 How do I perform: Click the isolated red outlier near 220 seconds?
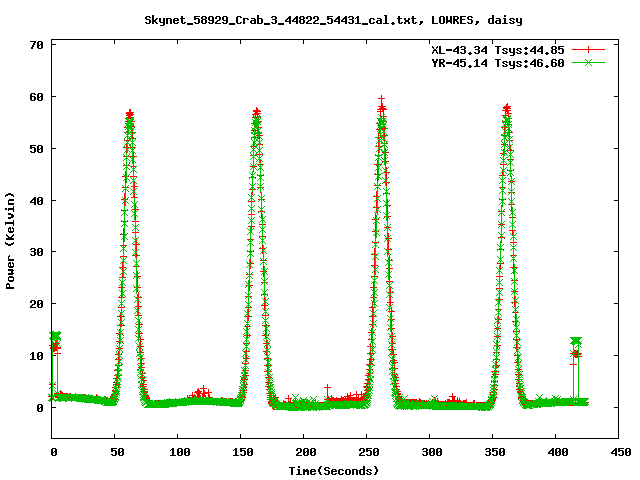(x=327, y=387)
